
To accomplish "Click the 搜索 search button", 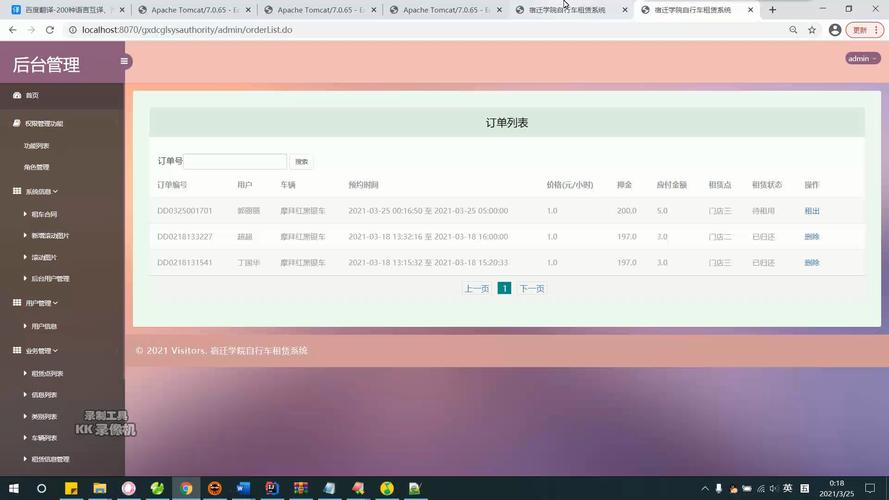I will click(x=302, y=162).
